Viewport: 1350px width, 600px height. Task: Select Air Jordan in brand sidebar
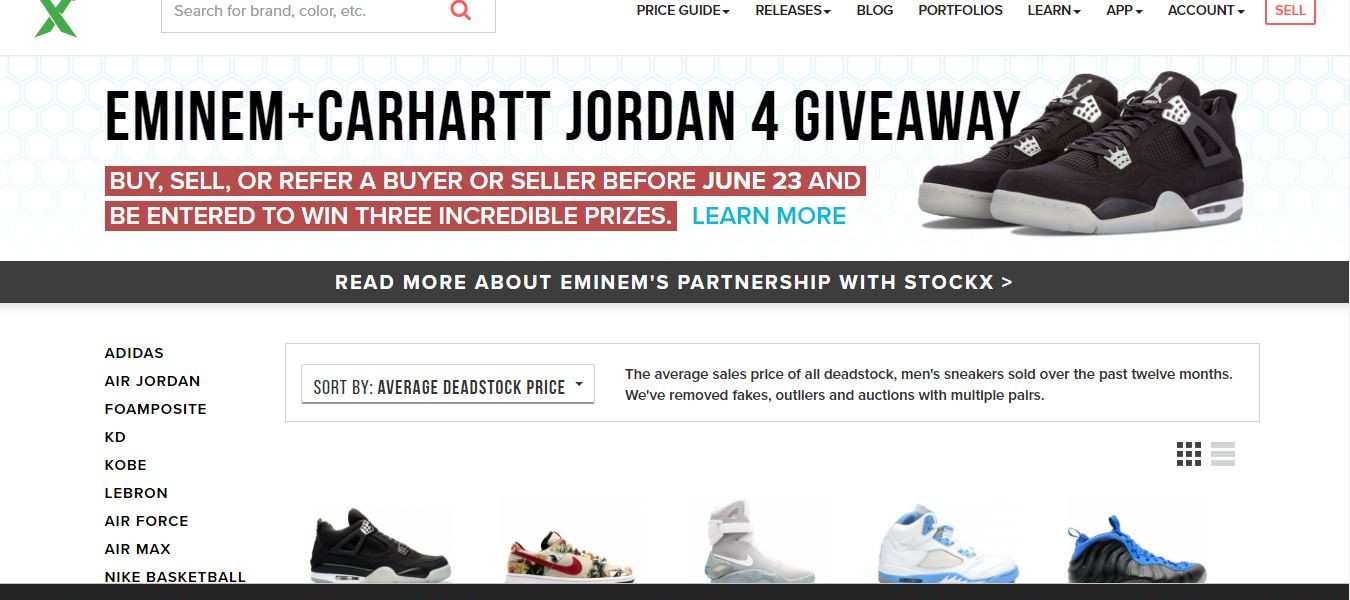click(x=152, y=381)
